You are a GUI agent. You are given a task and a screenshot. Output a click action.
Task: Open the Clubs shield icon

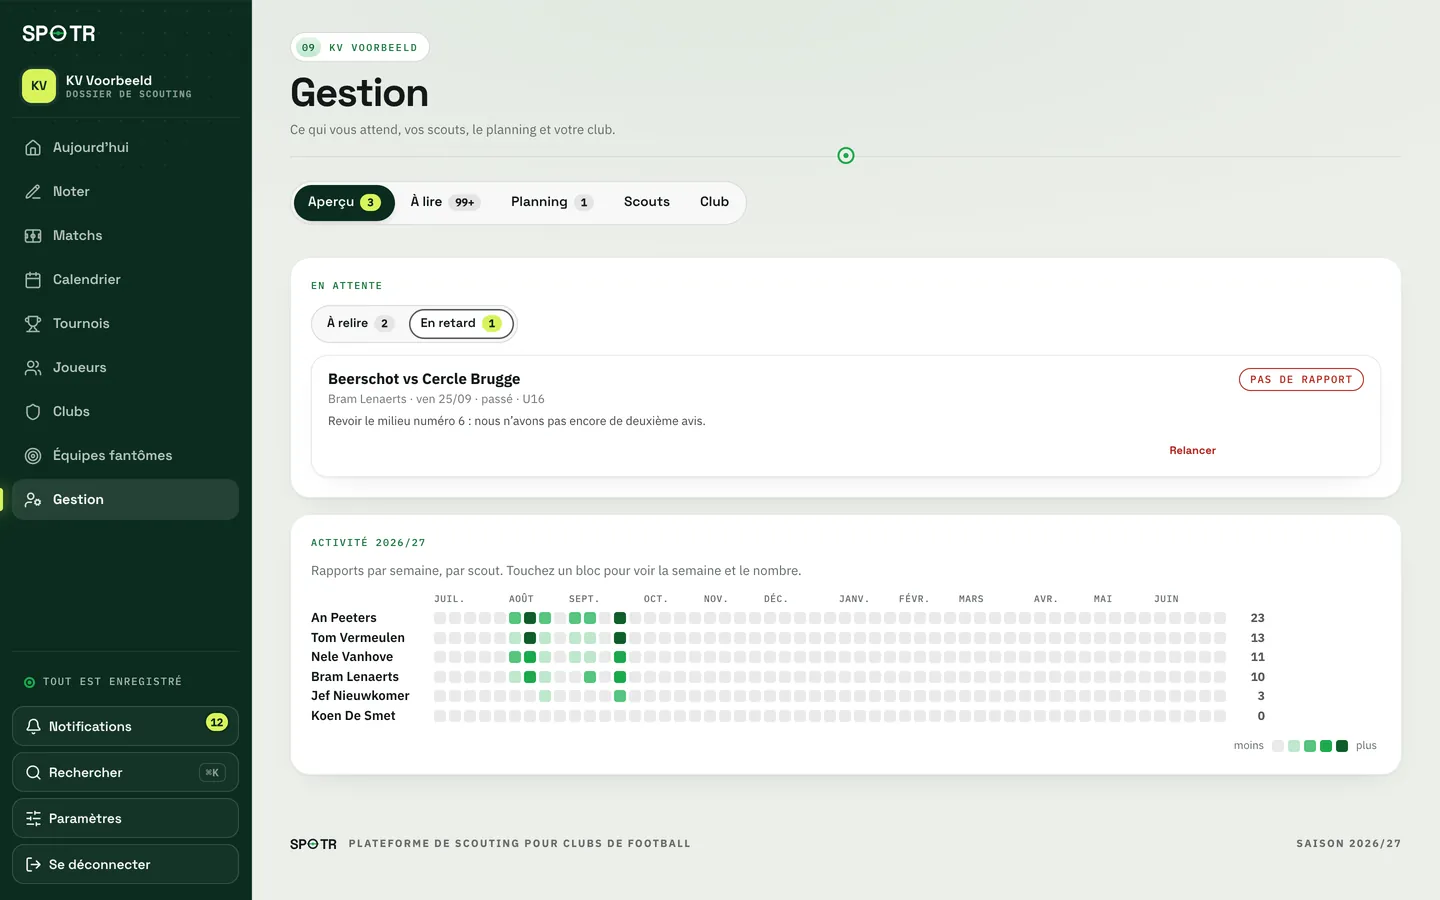coord(33,412)
